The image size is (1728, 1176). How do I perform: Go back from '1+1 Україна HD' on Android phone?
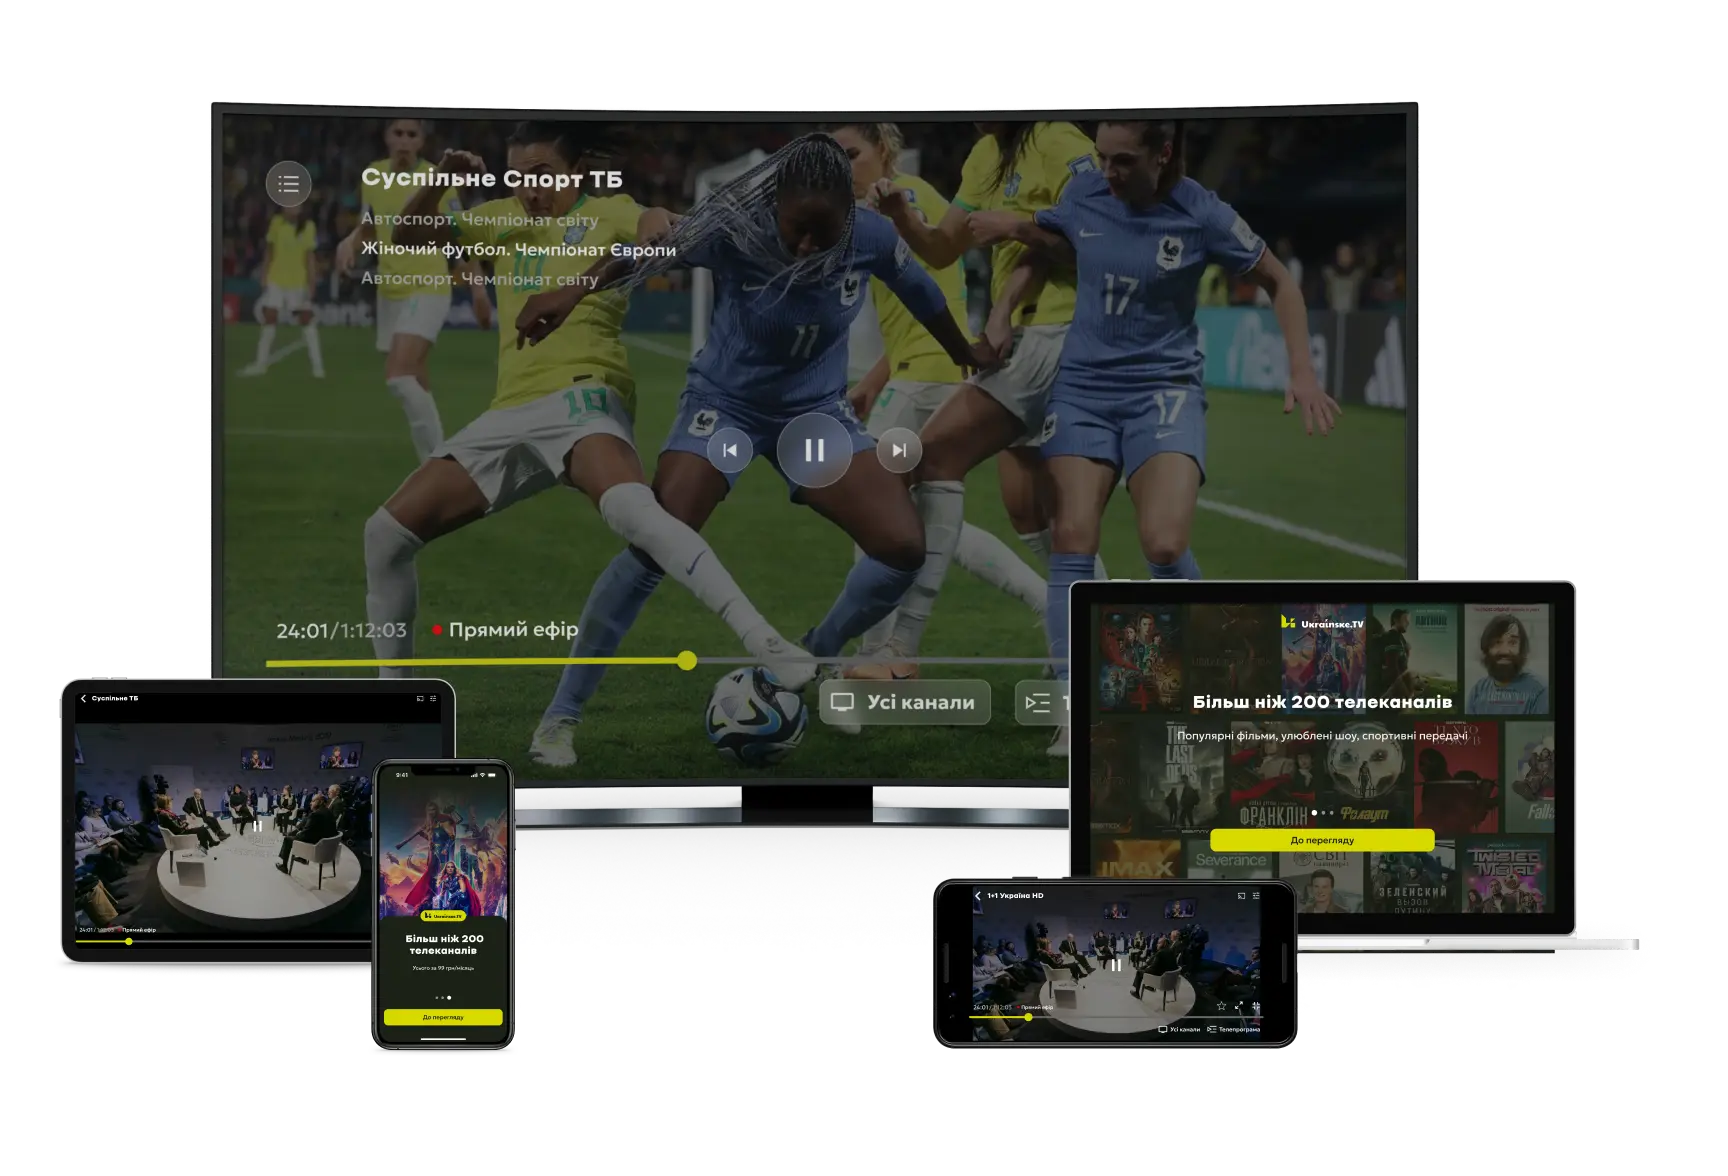[978, 895]
